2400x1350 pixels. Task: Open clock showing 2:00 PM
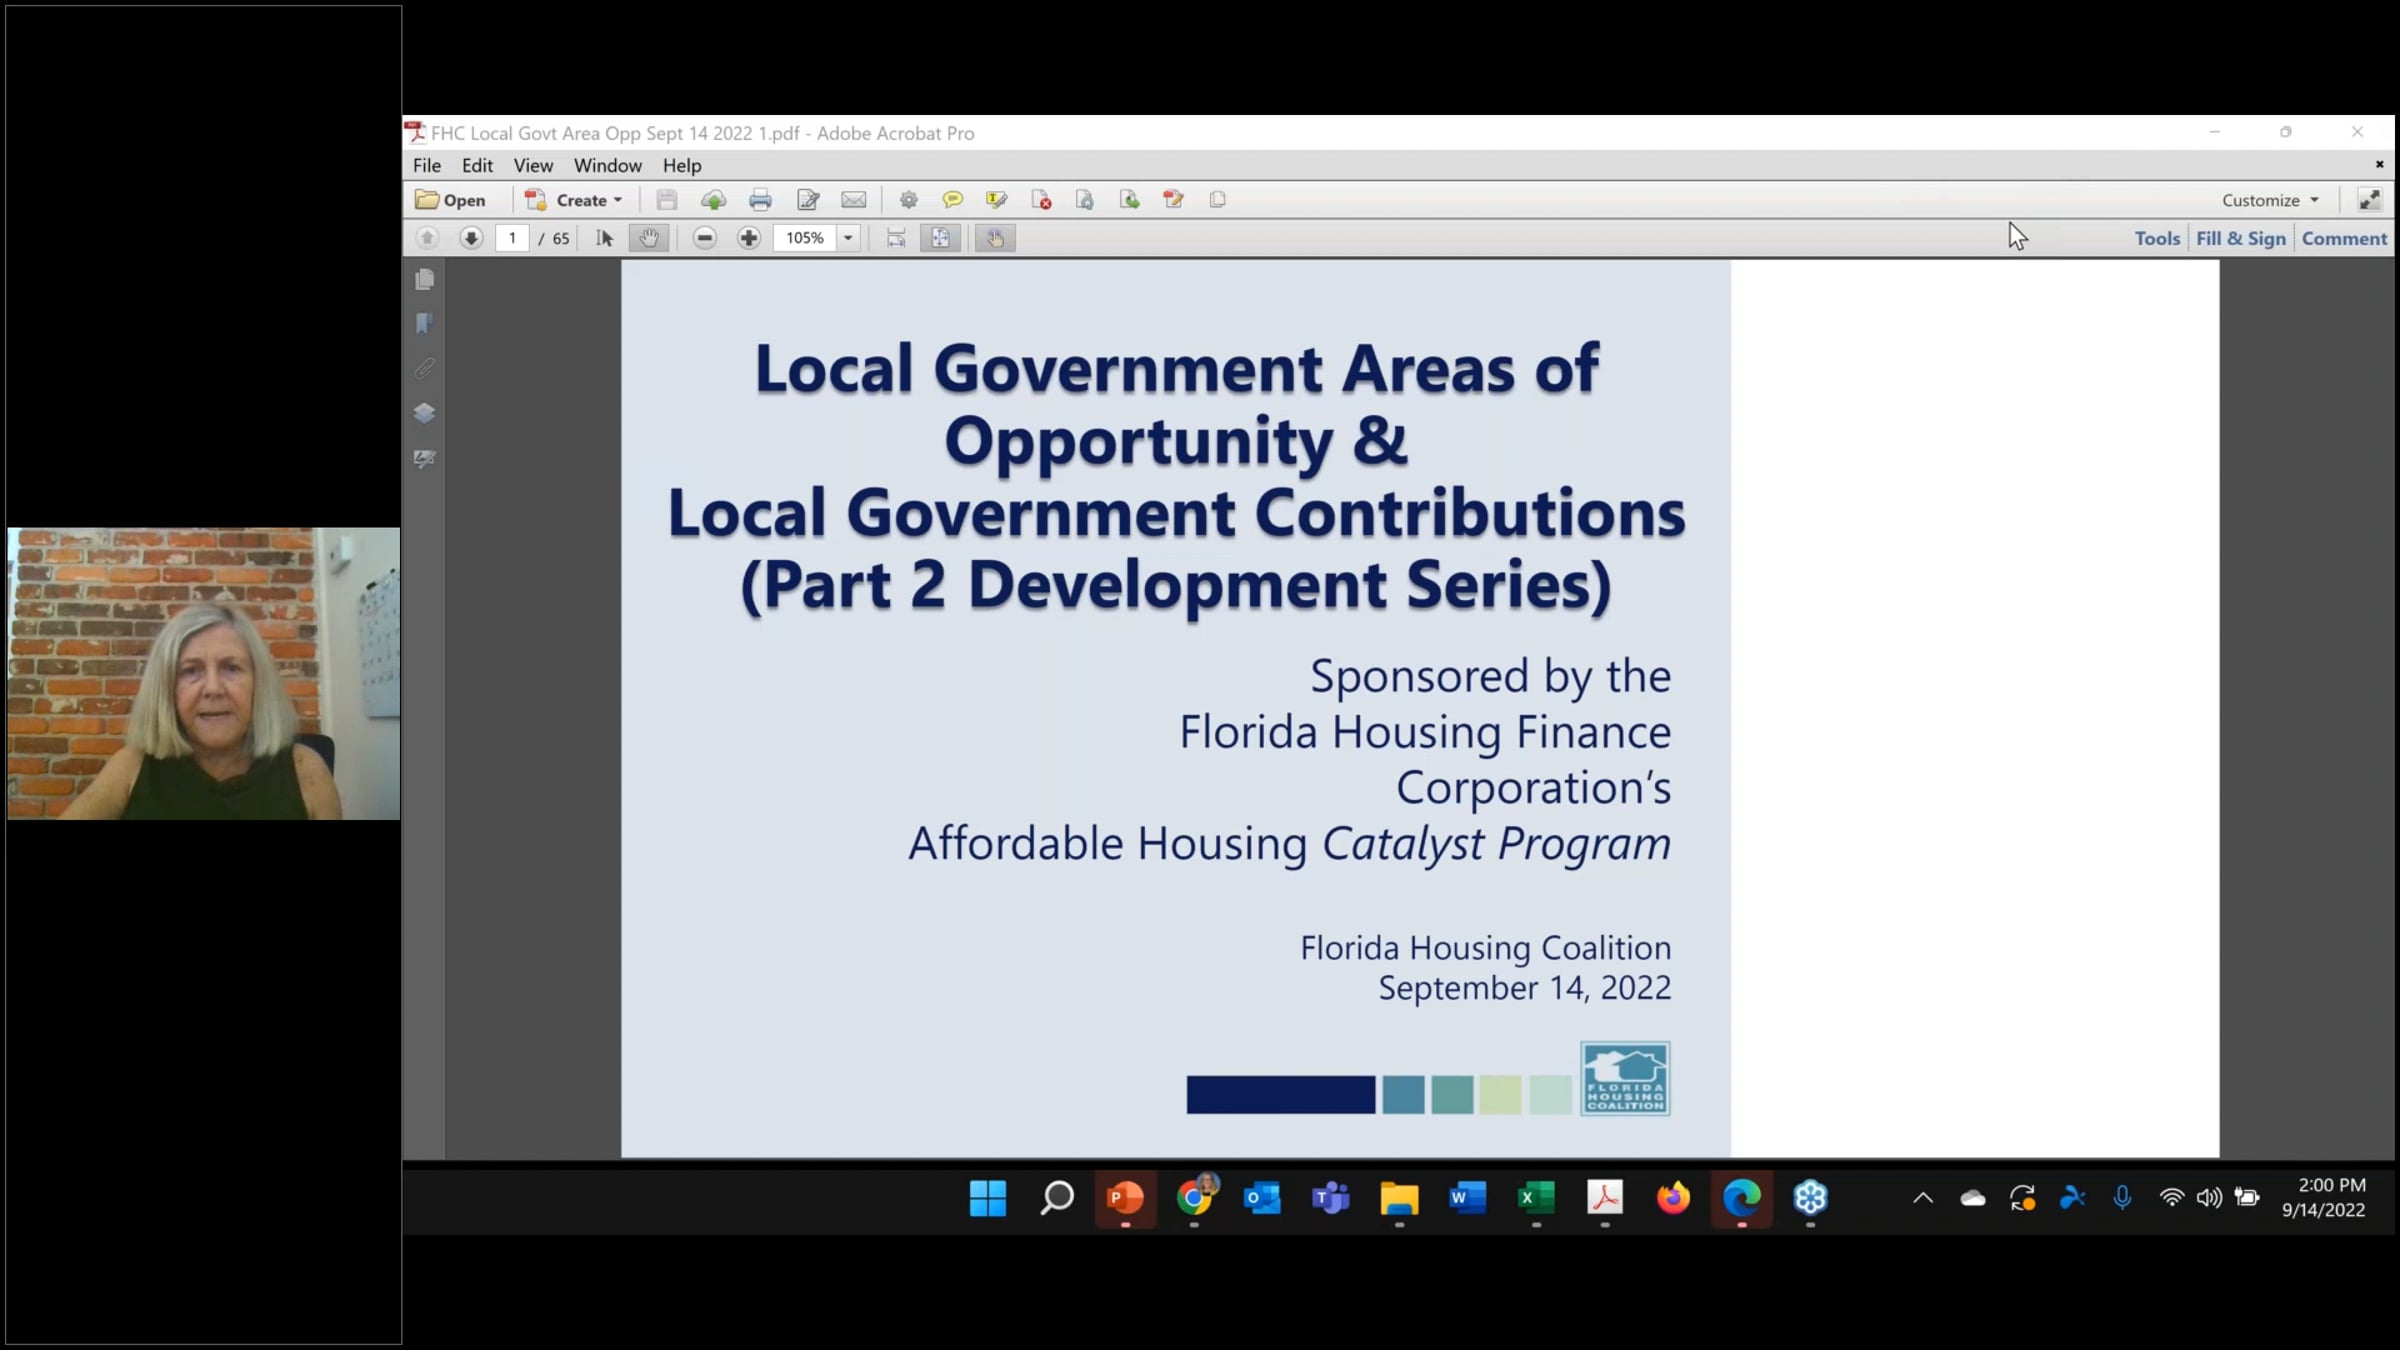[2323, 1197]
